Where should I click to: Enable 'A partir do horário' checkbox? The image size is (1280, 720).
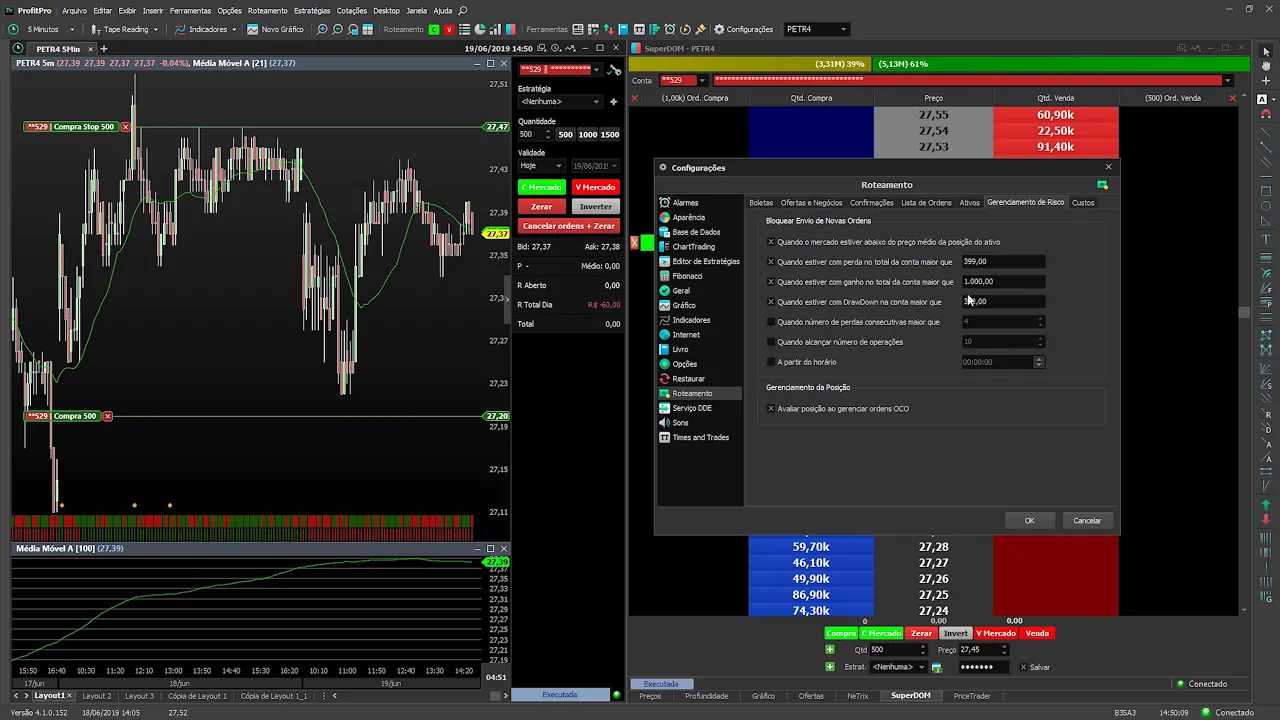(771, 362)
